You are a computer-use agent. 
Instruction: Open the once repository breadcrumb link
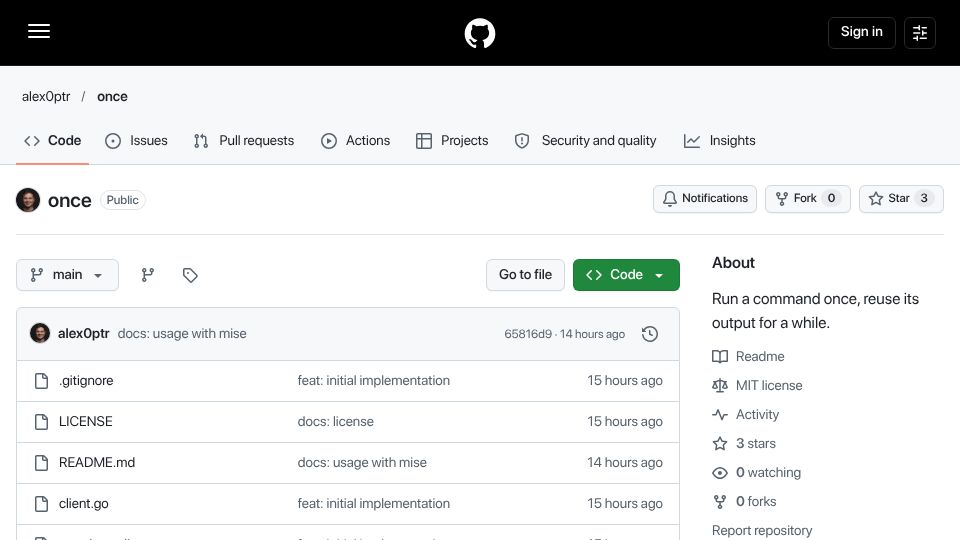click(112, 97)
